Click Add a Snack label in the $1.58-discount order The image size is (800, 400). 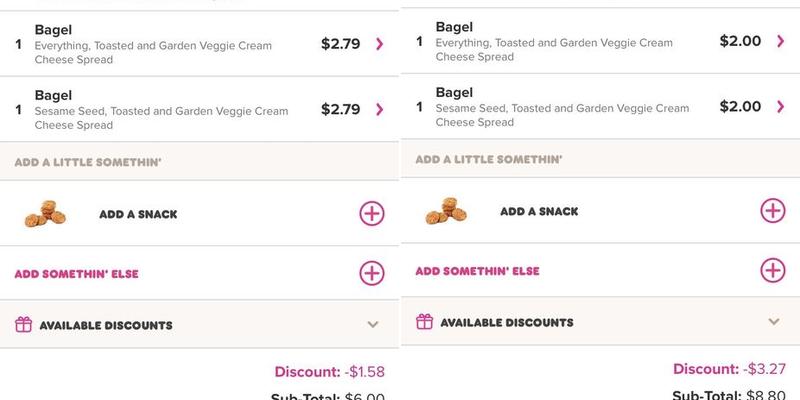[138, 214]
